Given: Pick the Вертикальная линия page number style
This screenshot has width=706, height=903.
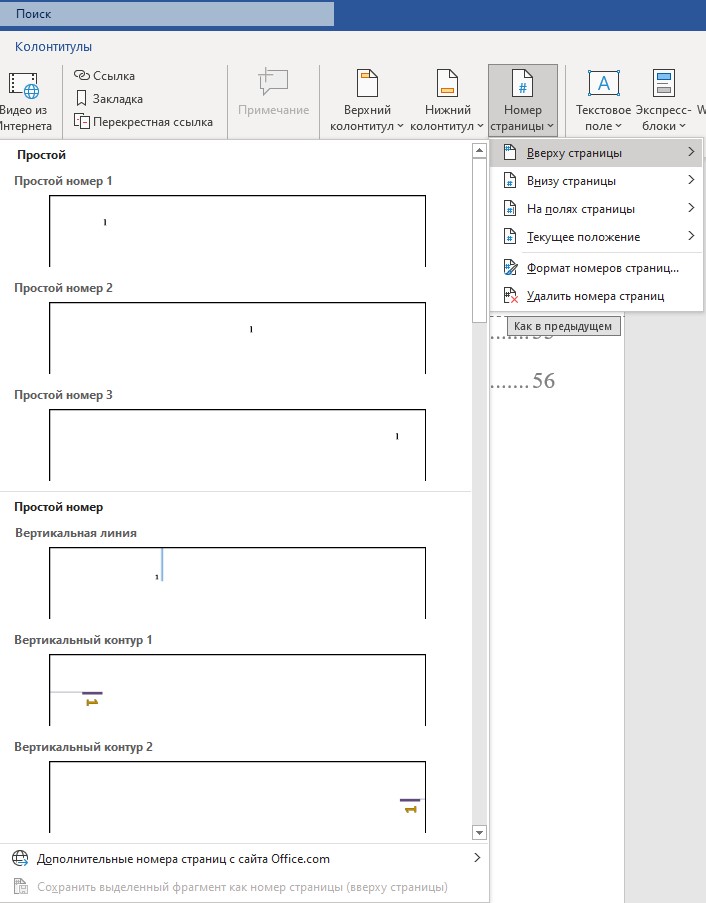Looking at the screenshot, I should coord(237,582).
